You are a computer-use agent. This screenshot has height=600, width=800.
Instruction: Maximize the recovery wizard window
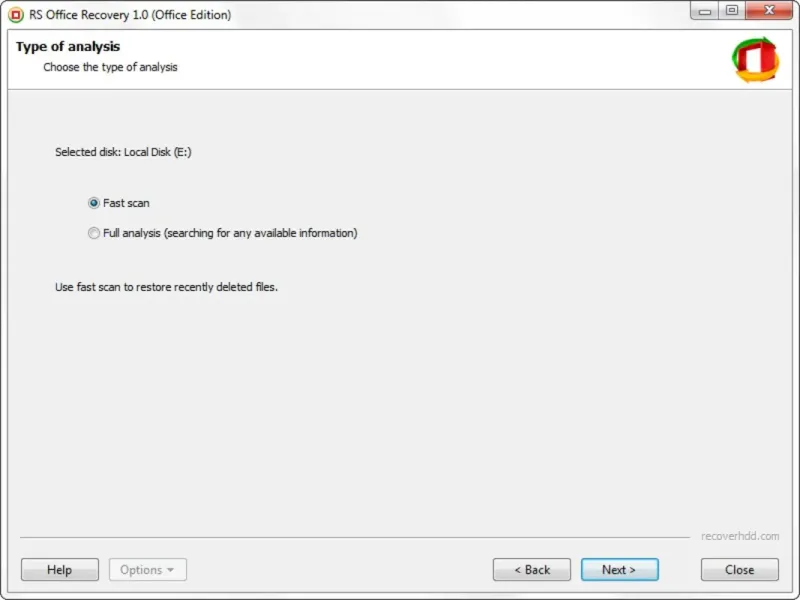(732, 11)
